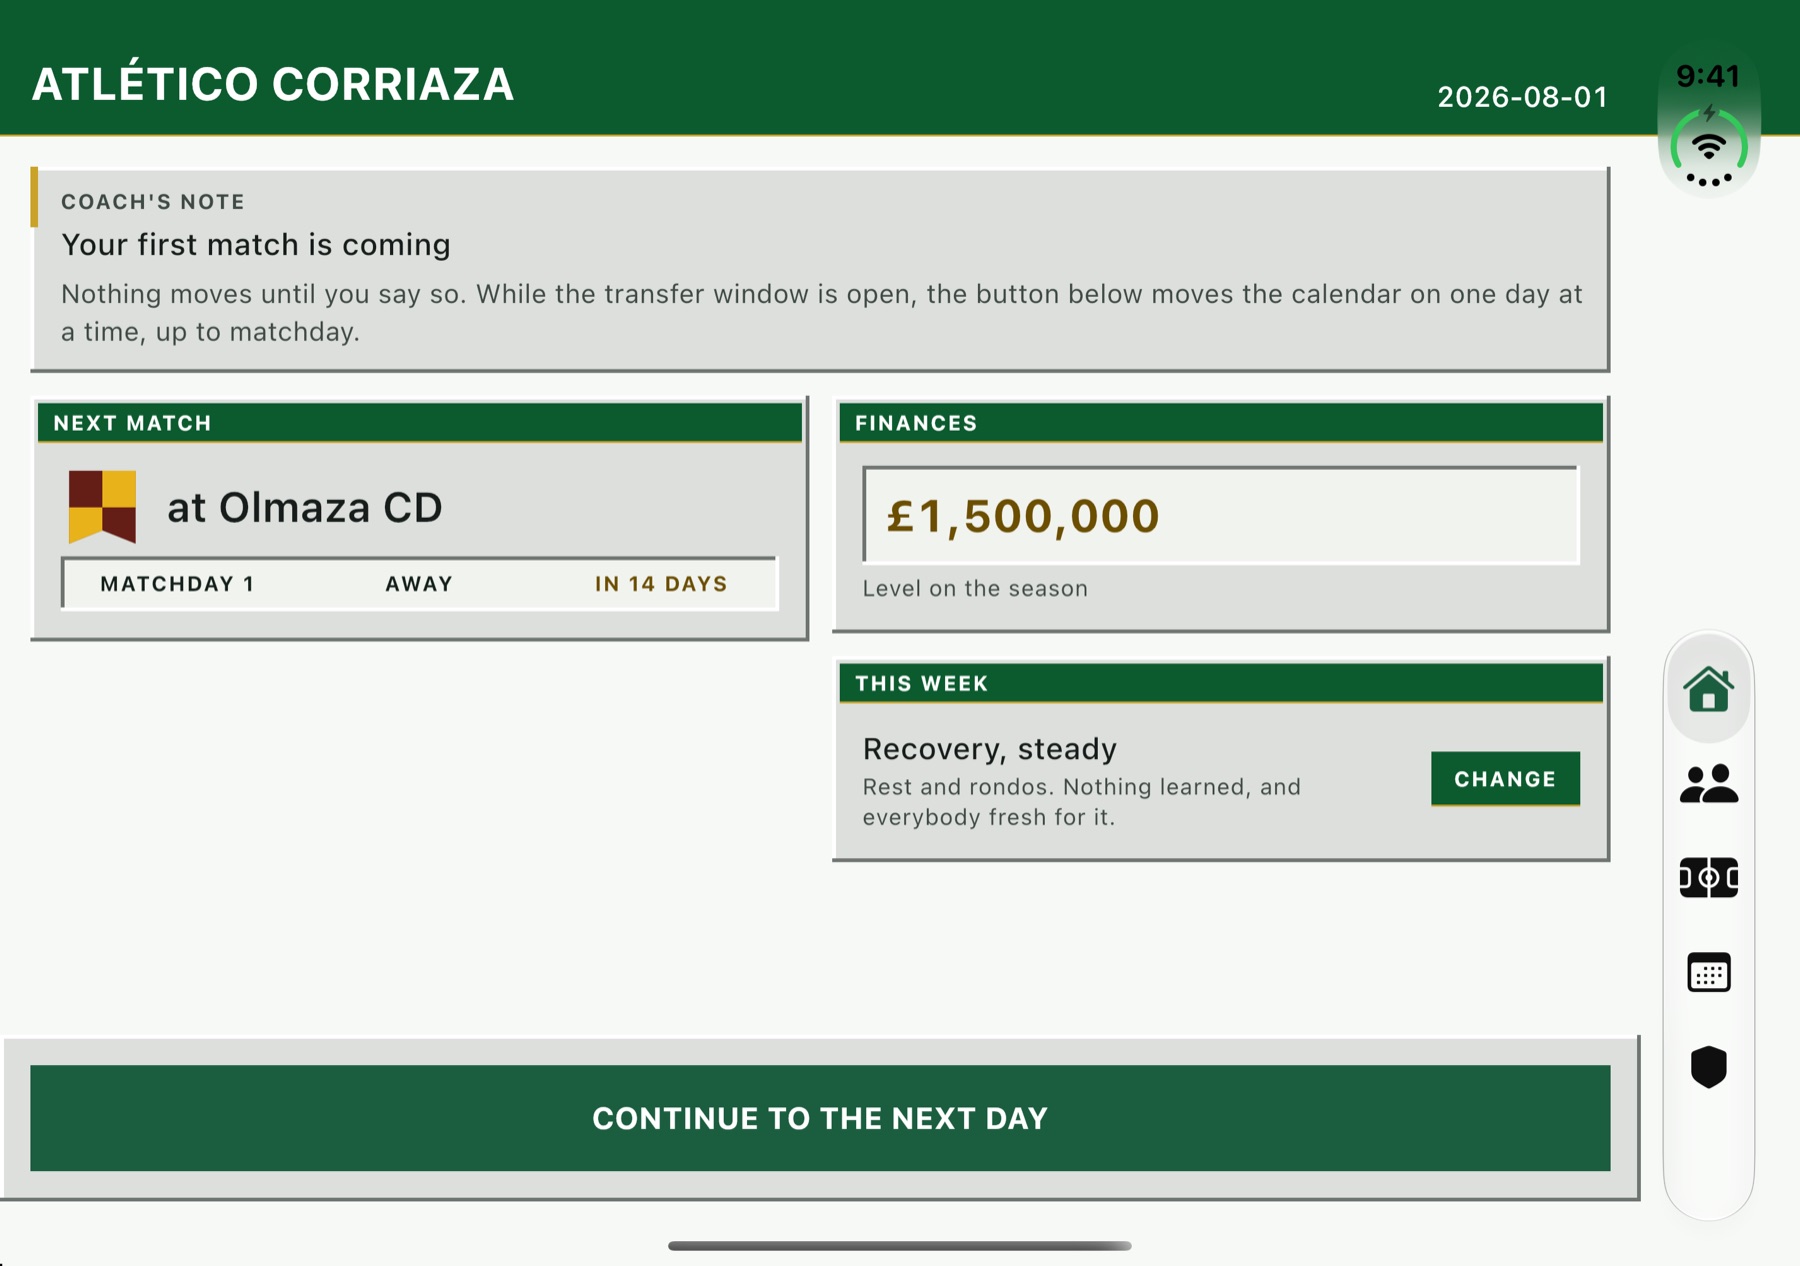Select the Next Match panel header
The image size is (1800, 1266).
pyautogui.click(x=420, y=422)
